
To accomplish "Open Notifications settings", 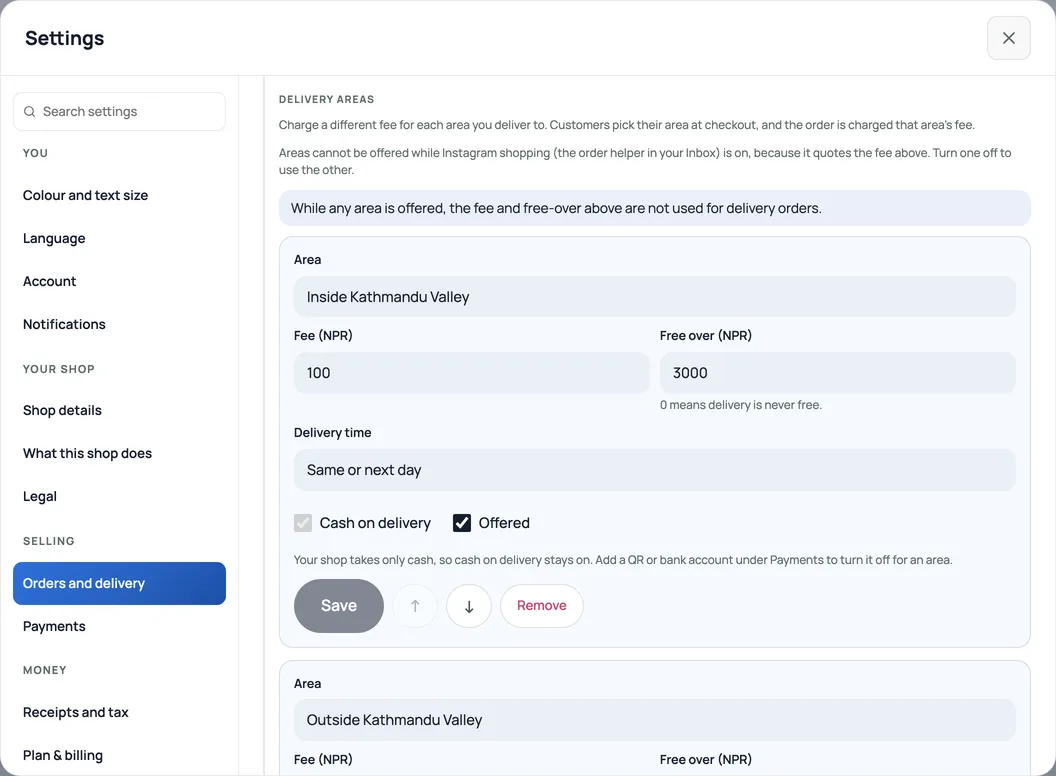I will [119, 325].
